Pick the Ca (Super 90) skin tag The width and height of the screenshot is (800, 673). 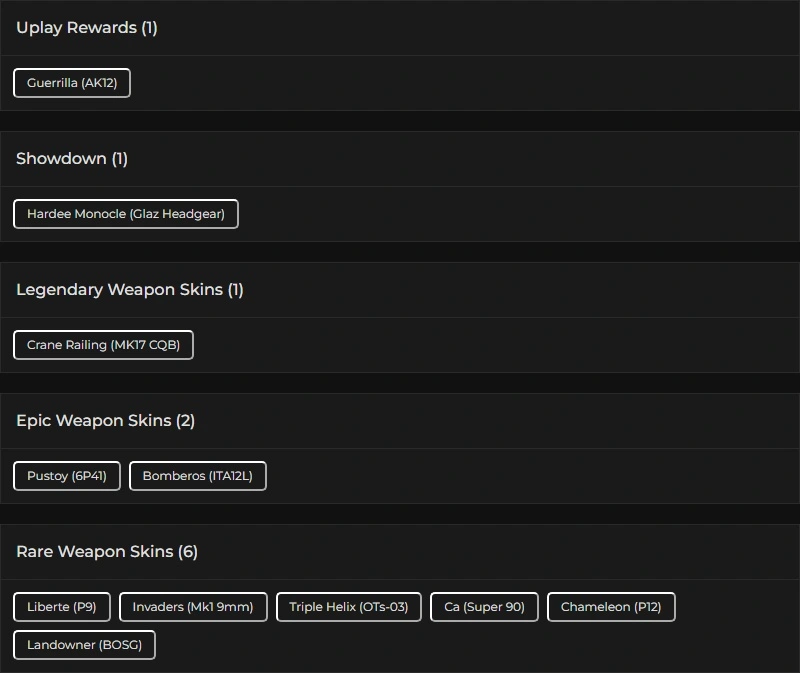coord(484,607)
